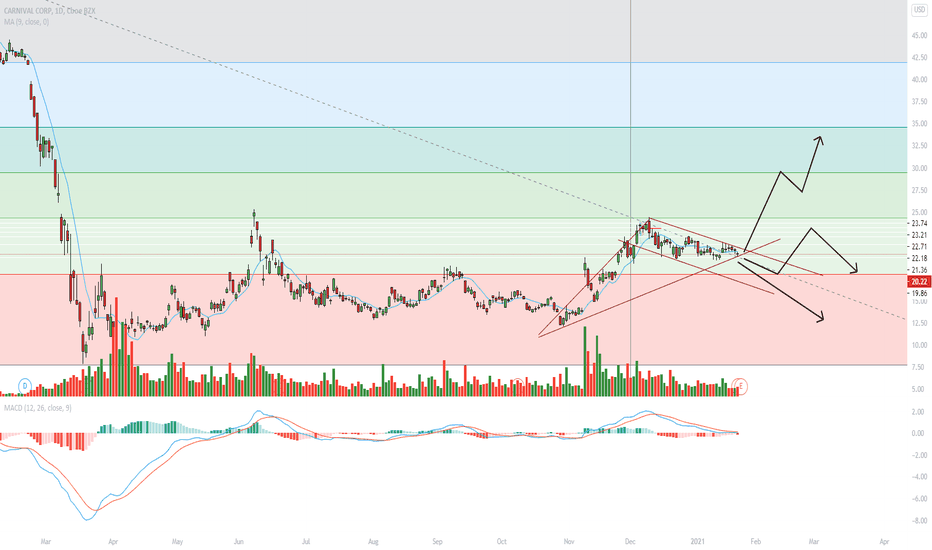This screenshot has height=550, width=932.
Task: Click the red 20.22 current price label
Action: tap(918, 282)
